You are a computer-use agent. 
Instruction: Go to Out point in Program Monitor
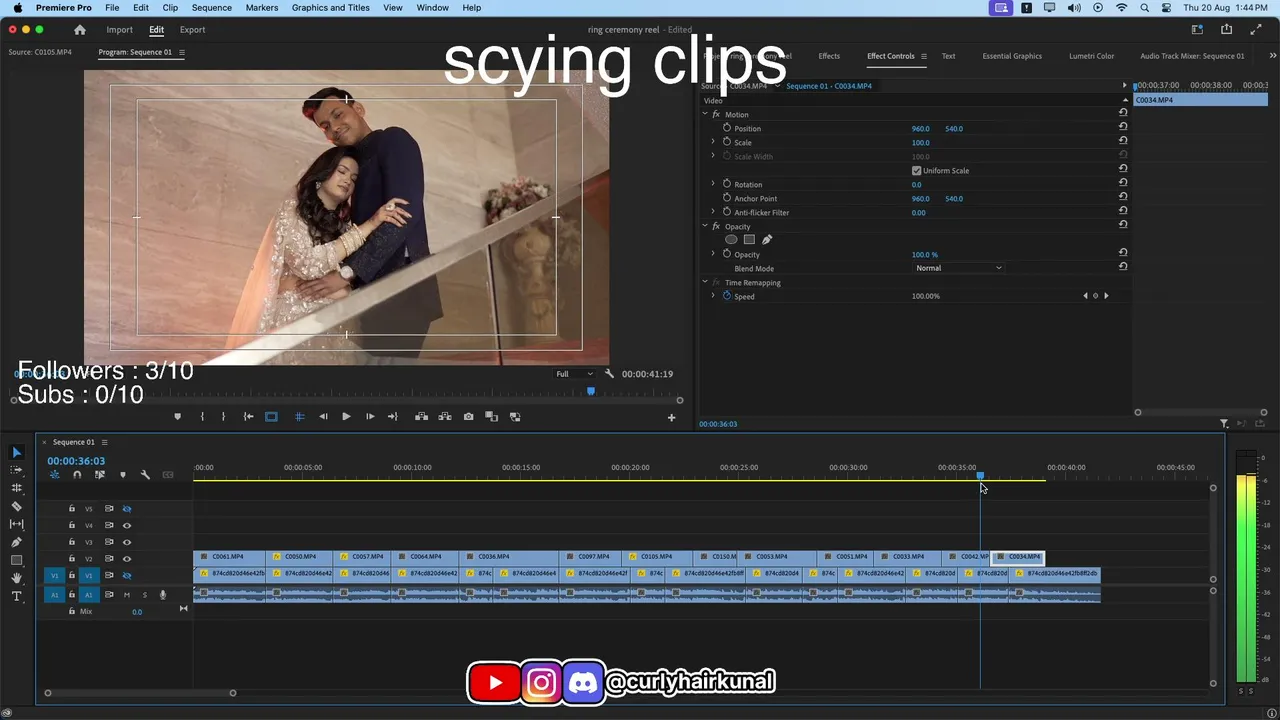point(392,417)
